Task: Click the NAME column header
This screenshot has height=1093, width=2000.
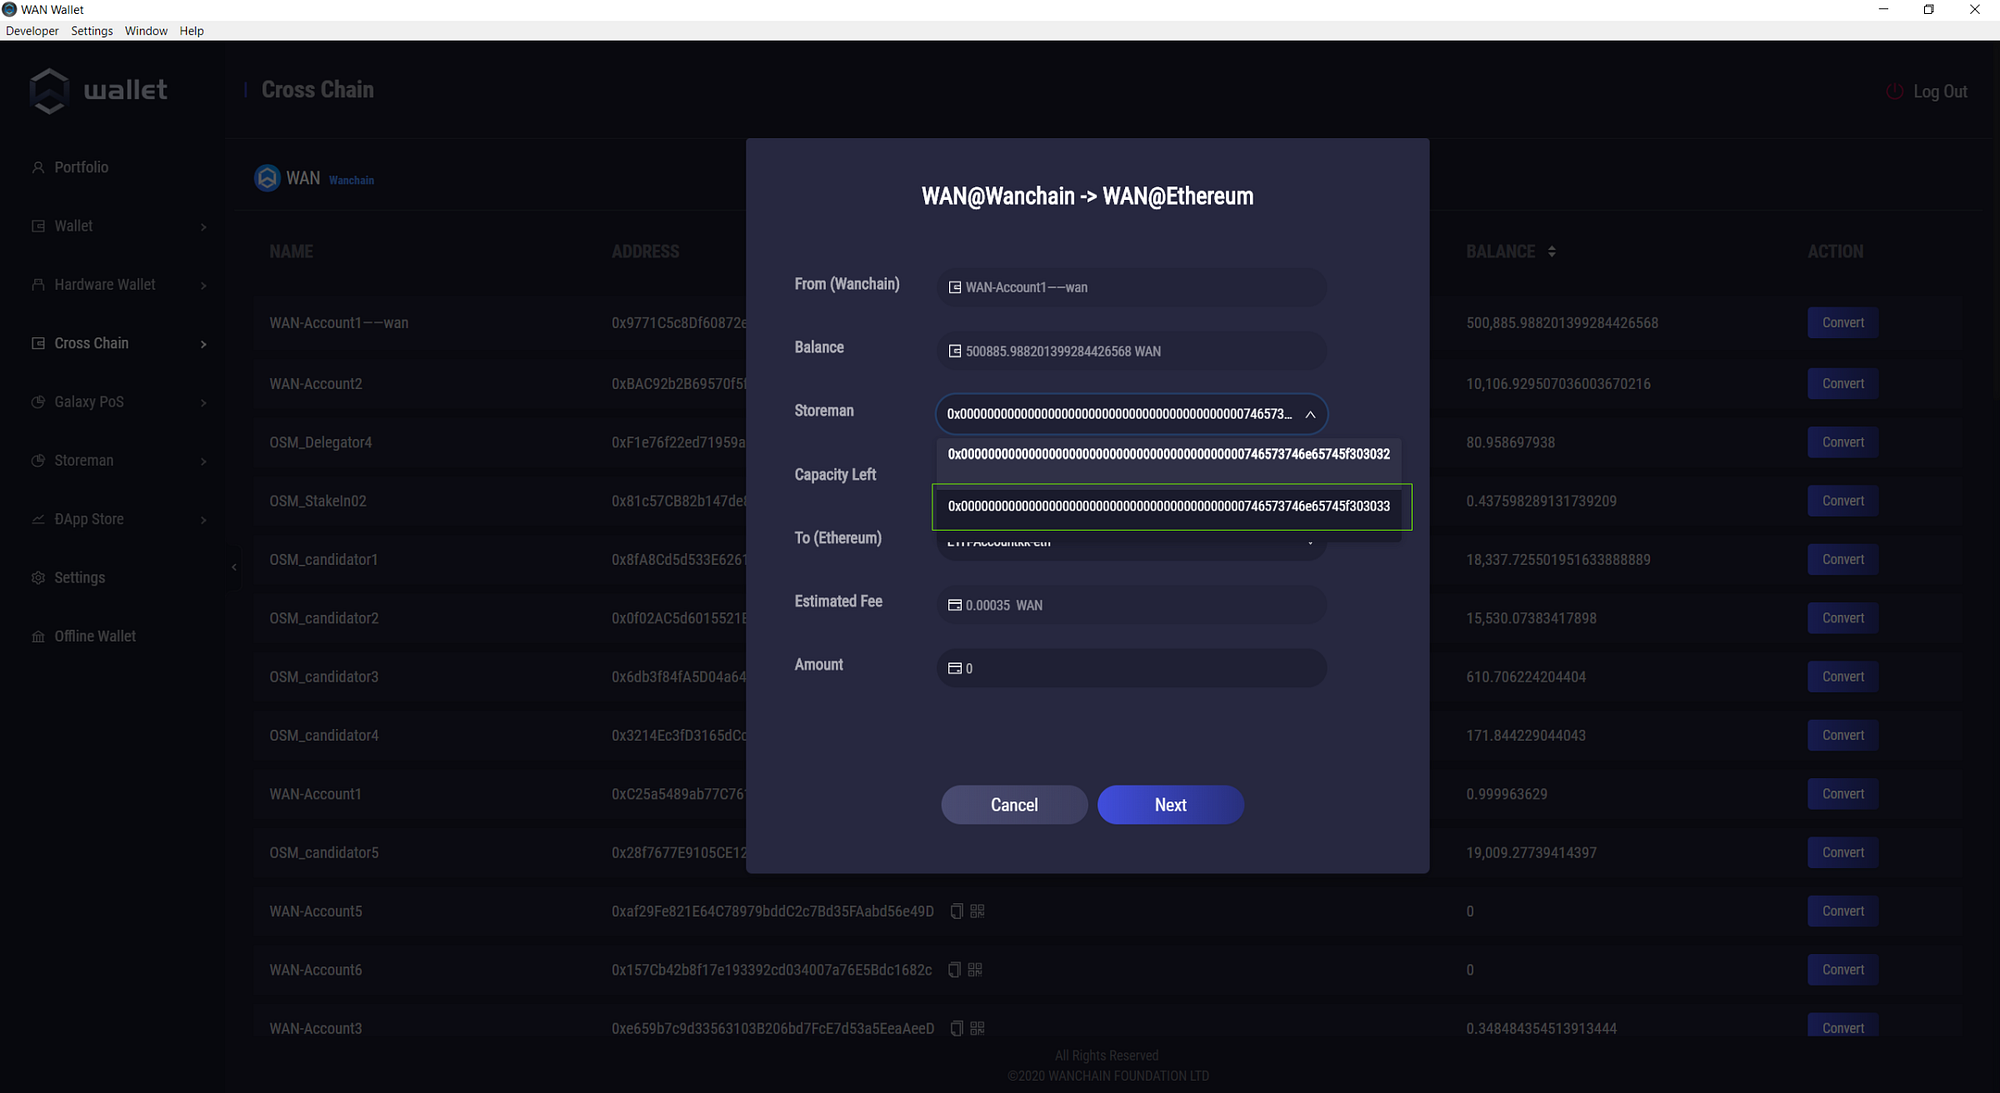Action: click(x=291, y=252)
